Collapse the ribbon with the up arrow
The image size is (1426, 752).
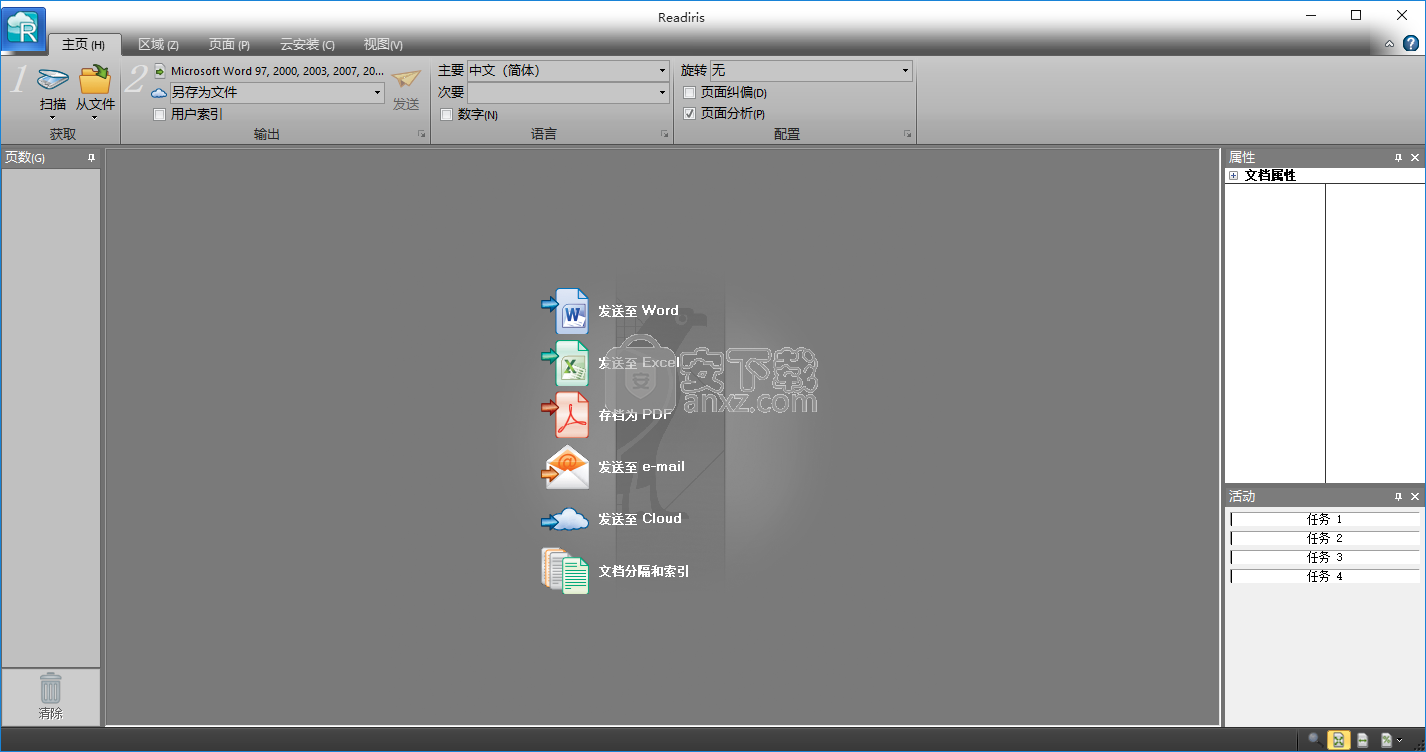1390,44
